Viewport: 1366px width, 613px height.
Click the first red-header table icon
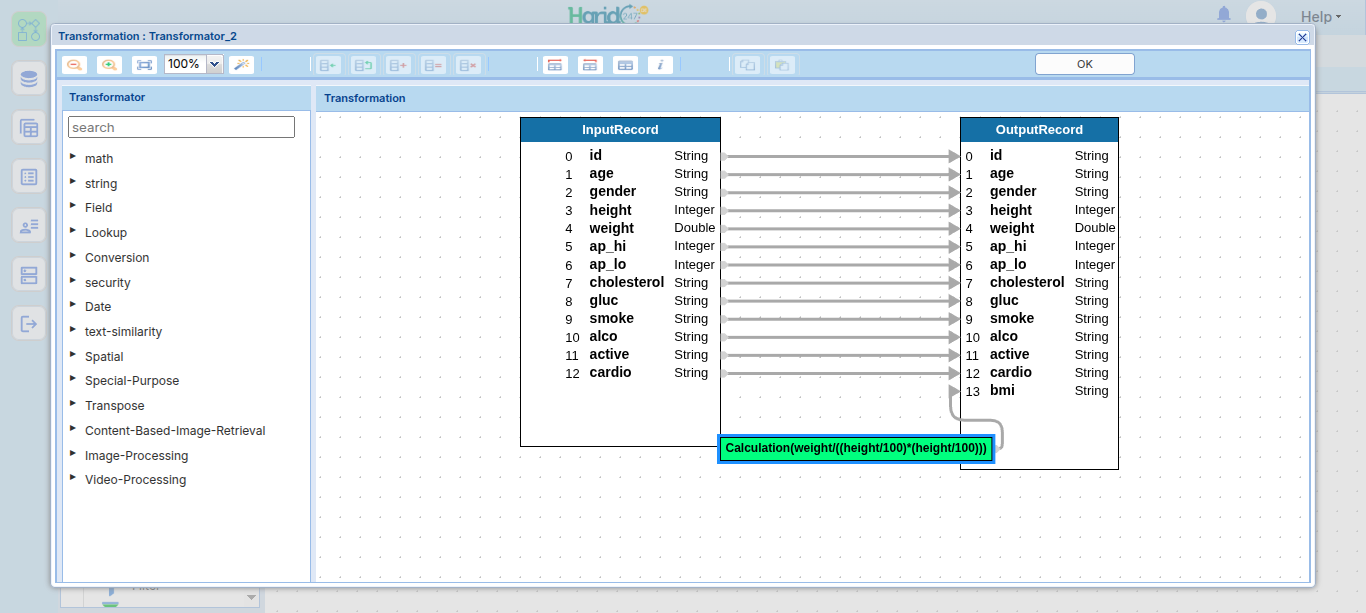(x=555, y=65)
